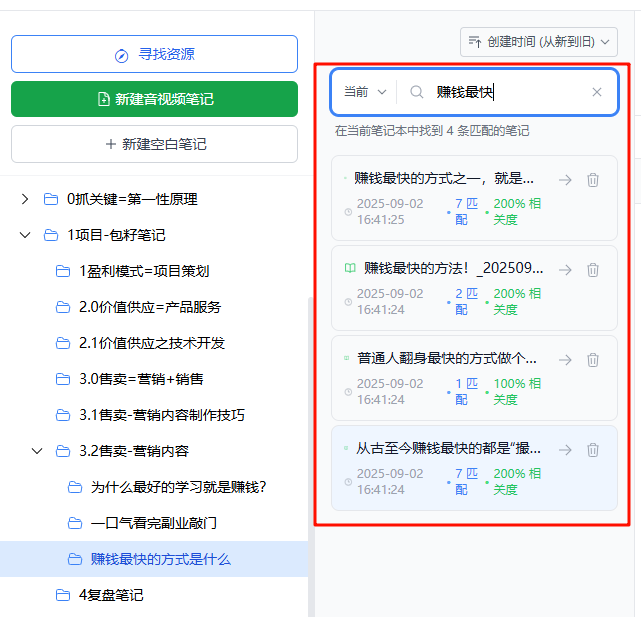Viewport: 641px width, 617px height.
Task: Open the 创建时间 sort order dropdown
Action: [x=538, y=42]
